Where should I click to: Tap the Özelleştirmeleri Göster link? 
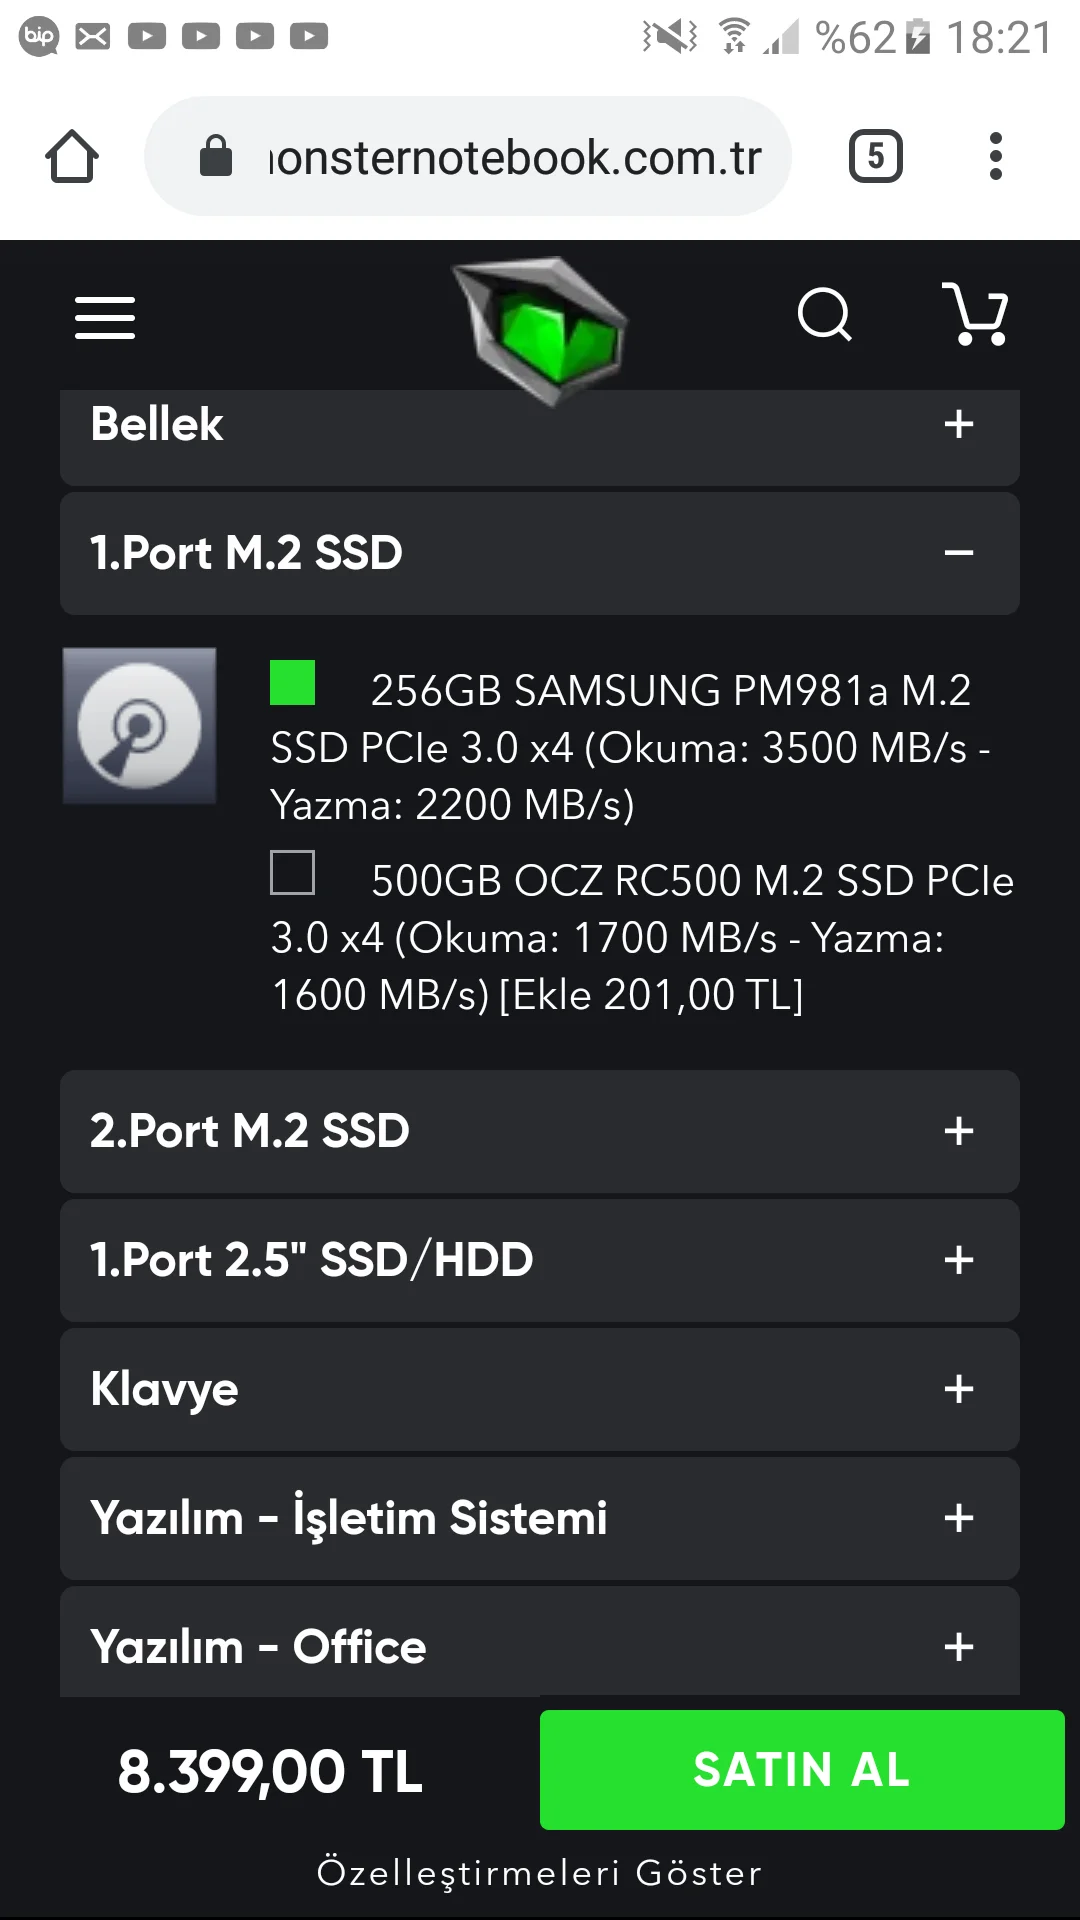click(540, 1873)
